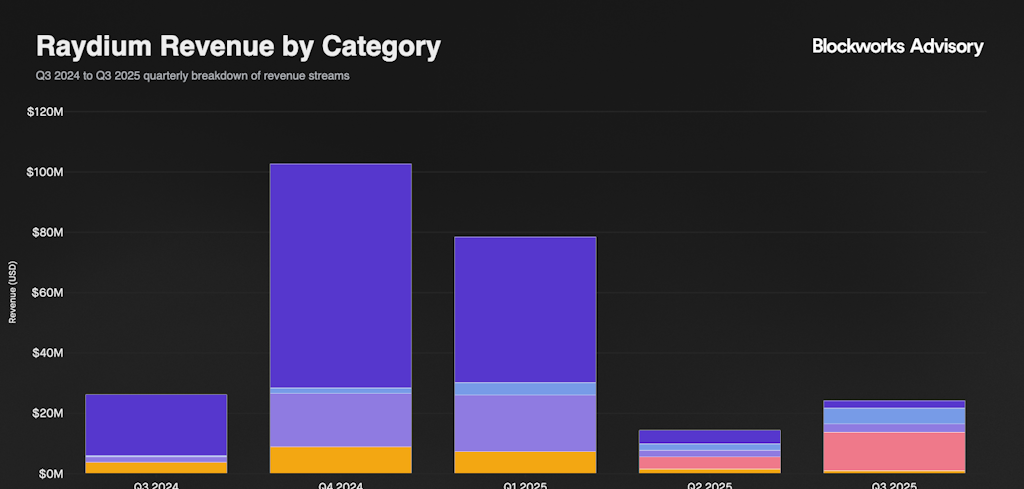This screenshot has width=1024, height=489.
Task: Select the orange segment of Q3 2024 bar
Action: [156, 467]
